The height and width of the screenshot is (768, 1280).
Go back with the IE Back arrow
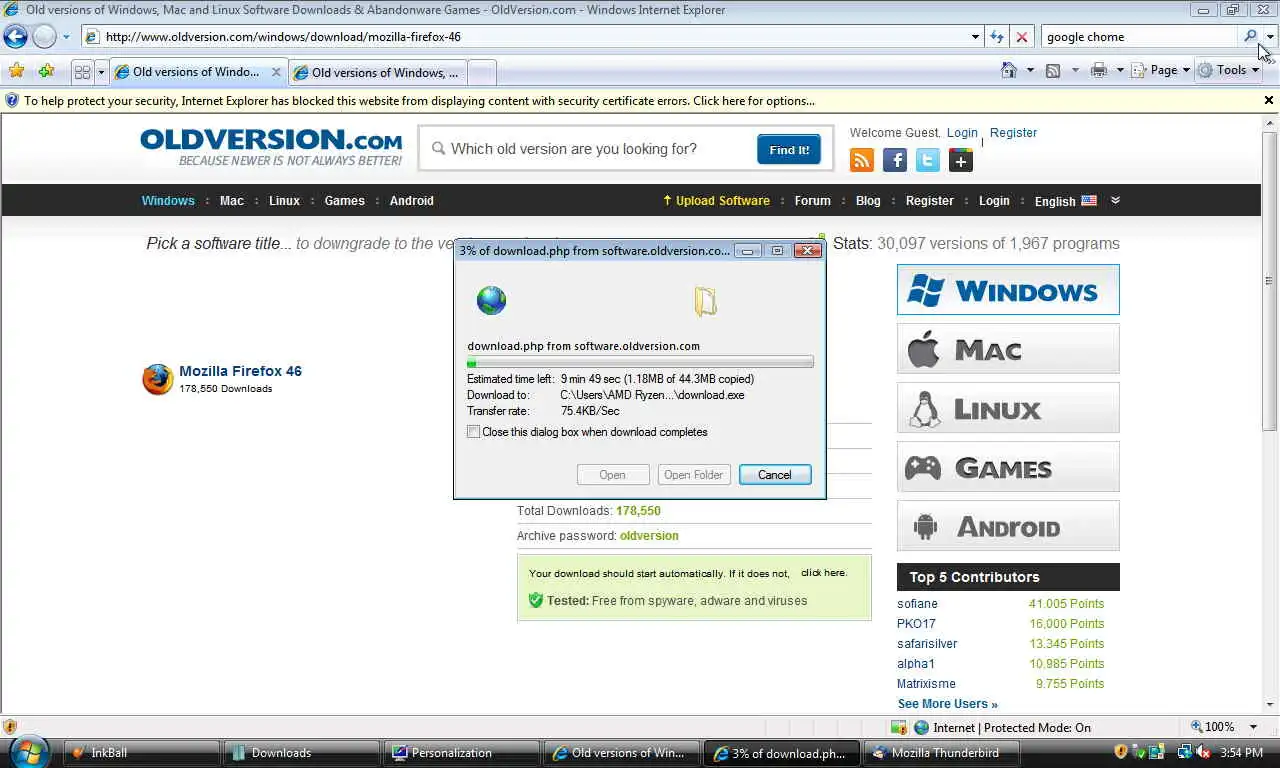point(16,37)
